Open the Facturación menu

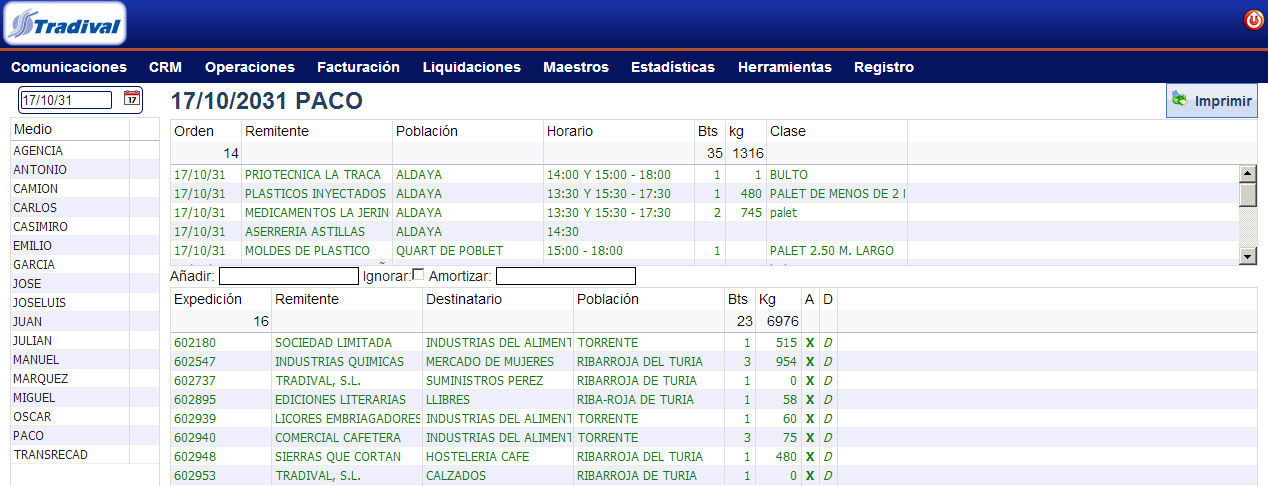pos(358,67)
